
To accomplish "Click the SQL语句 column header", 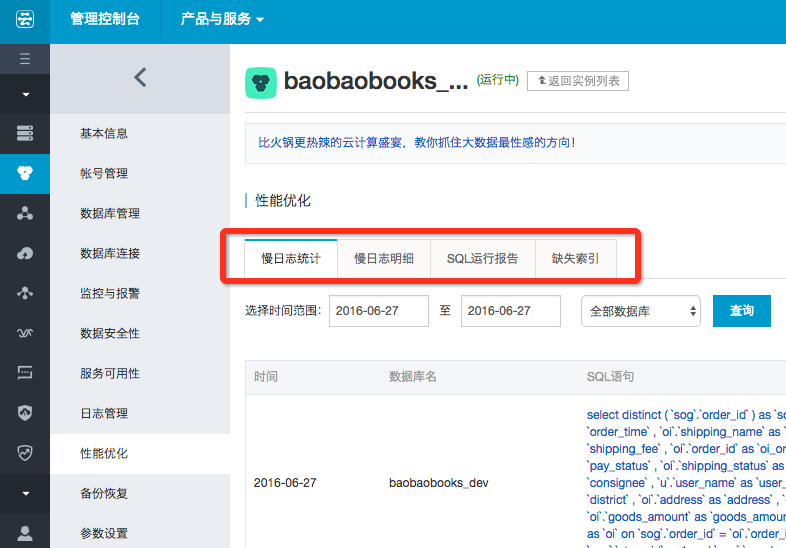I will (x=611, y=377).
